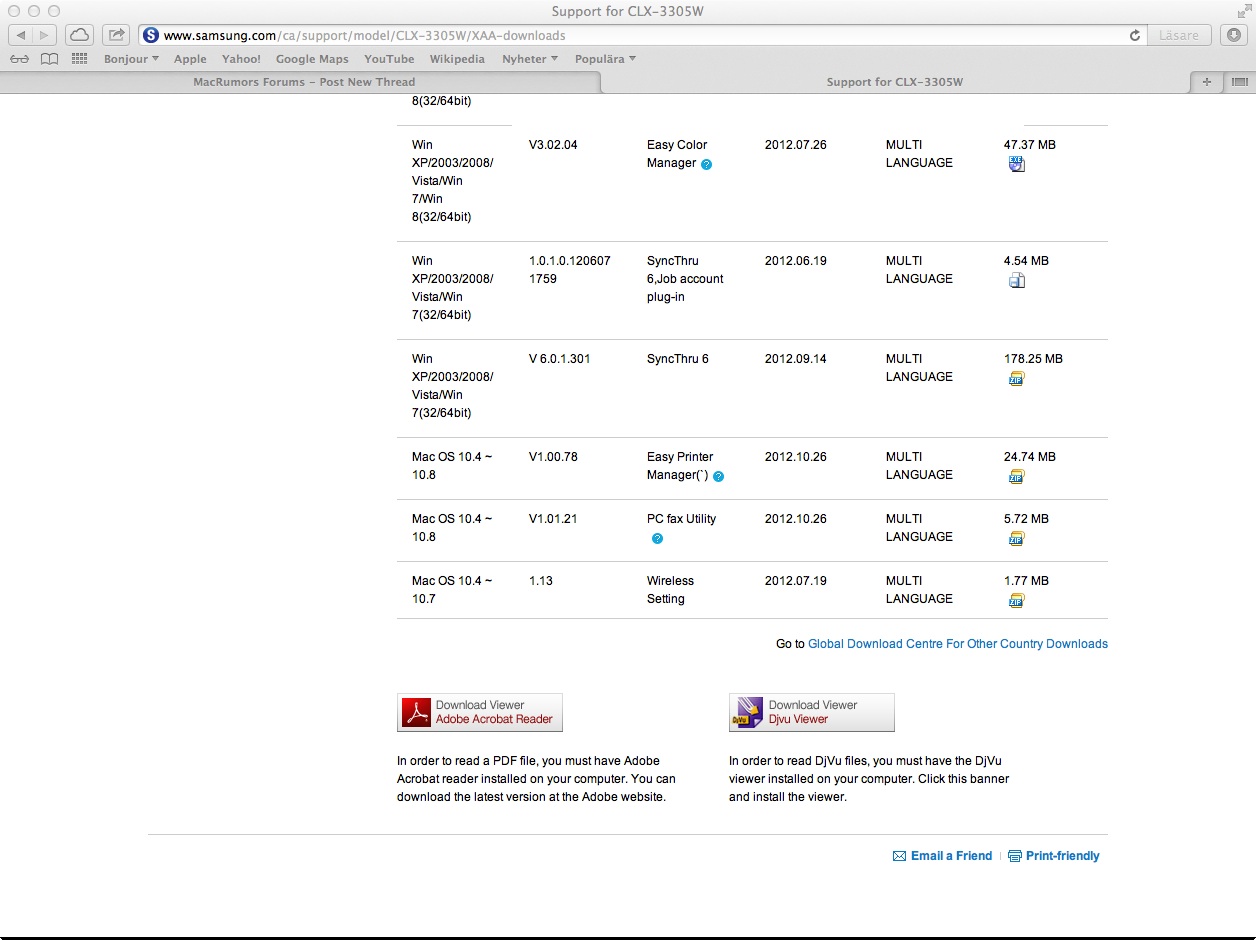Viewport: 1256px width, 940px height.
Task: Select date 2012.07.26 in Easy Color Manager row
Action: coord(796,145)
